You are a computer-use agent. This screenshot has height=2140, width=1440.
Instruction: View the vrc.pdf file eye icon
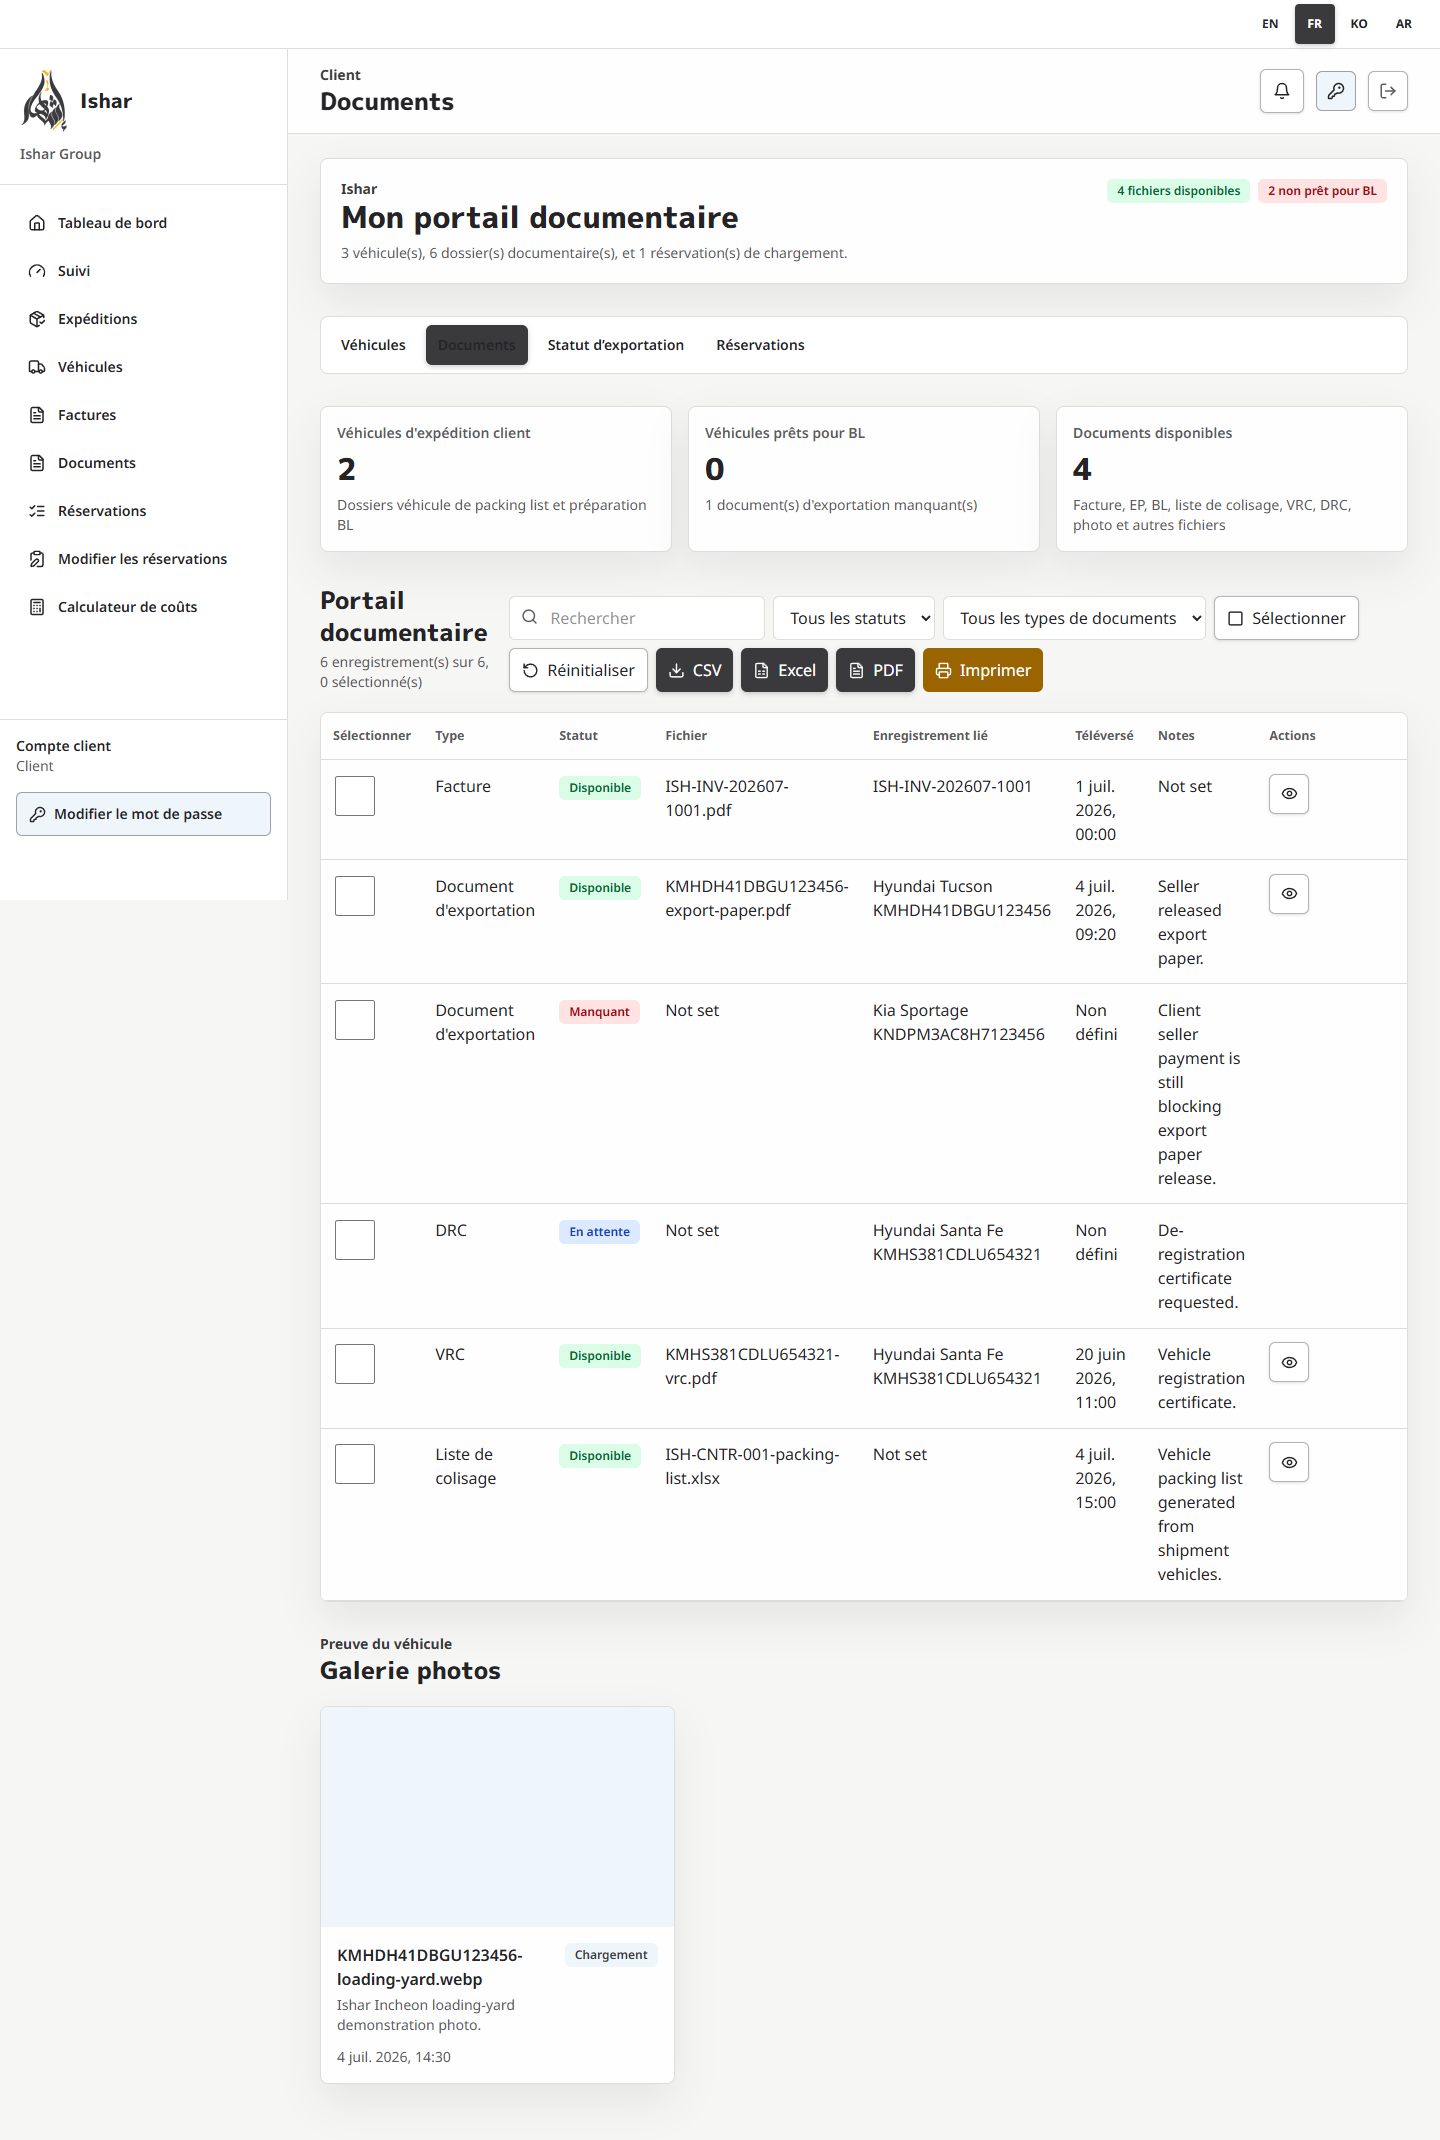(1289, 1362)
